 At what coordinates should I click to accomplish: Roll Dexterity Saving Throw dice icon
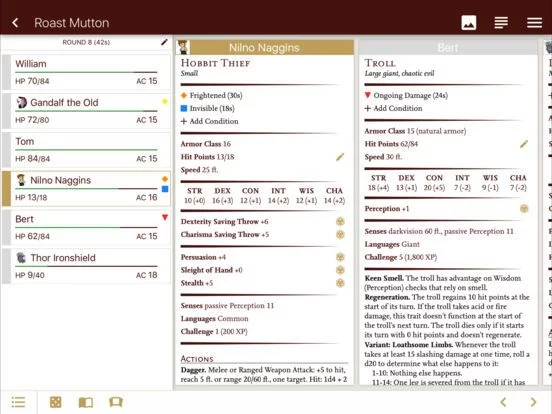[x=340, y=221]
